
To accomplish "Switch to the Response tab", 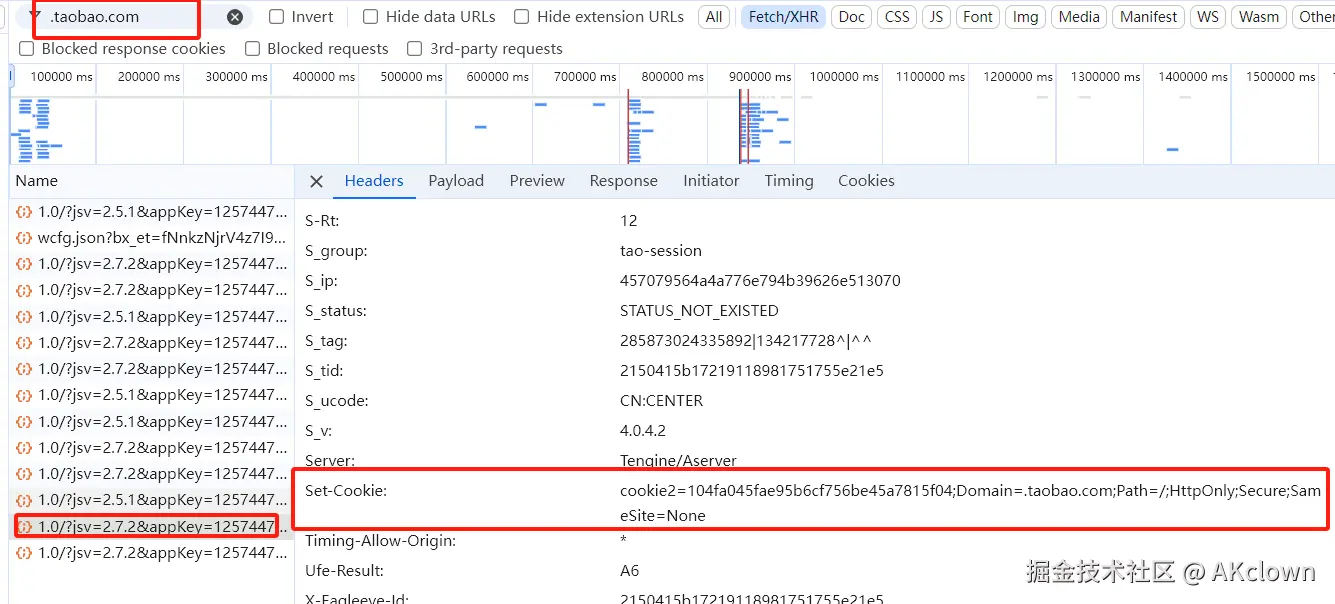I will click(x=624, y=181).
